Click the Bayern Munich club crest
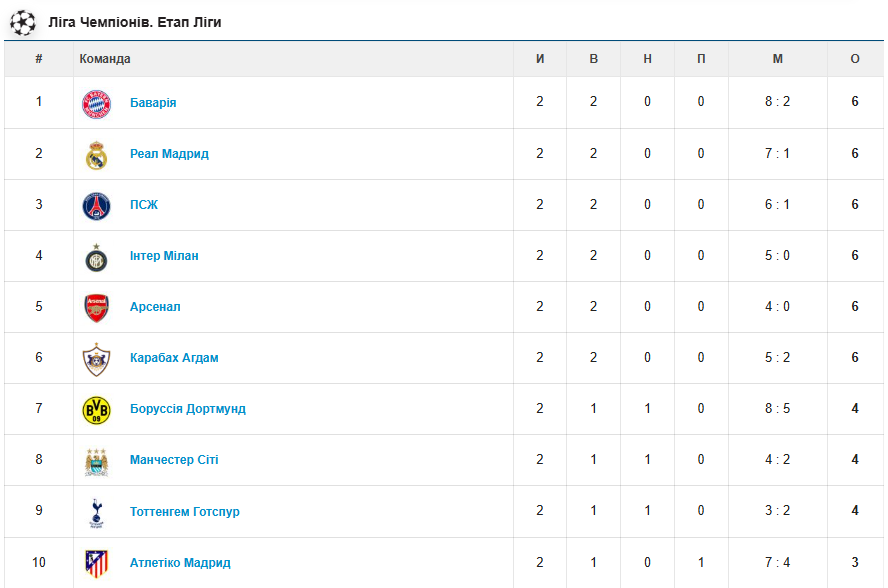 (96, 103)
